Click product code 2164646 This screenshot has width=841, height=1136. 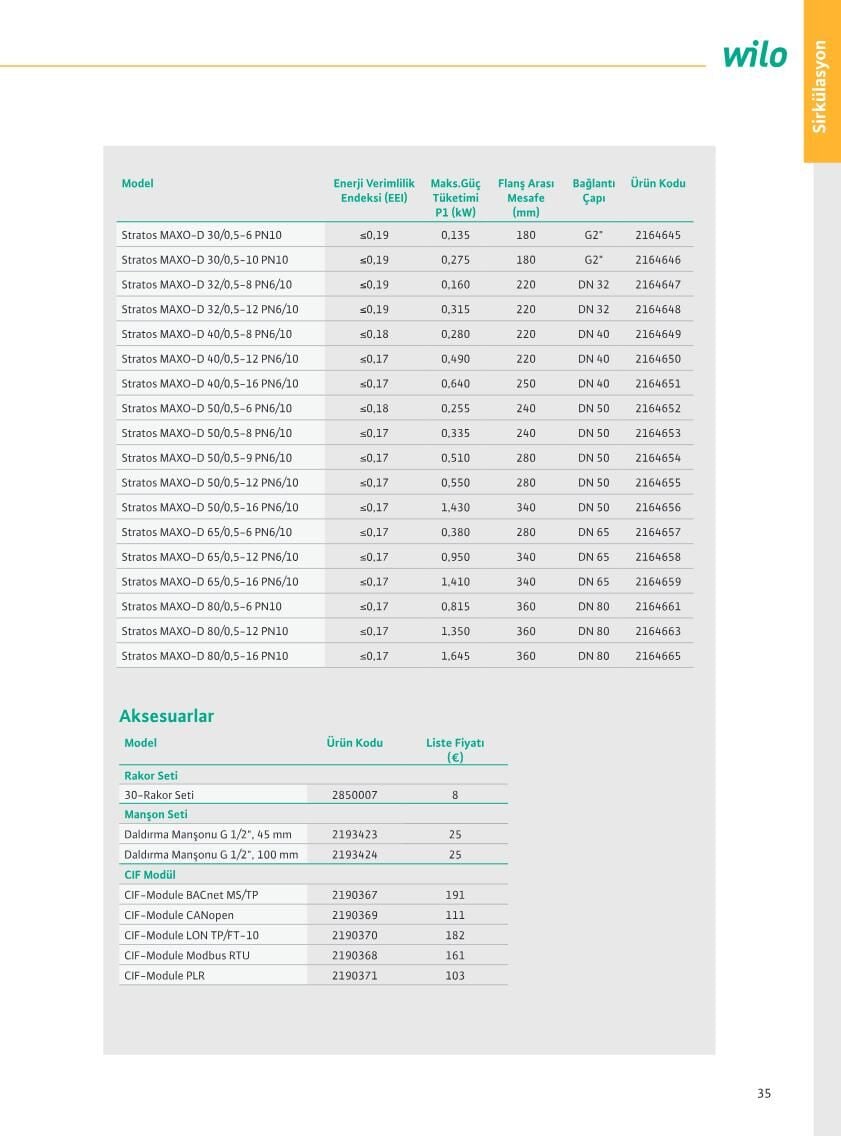pos(658,259)
